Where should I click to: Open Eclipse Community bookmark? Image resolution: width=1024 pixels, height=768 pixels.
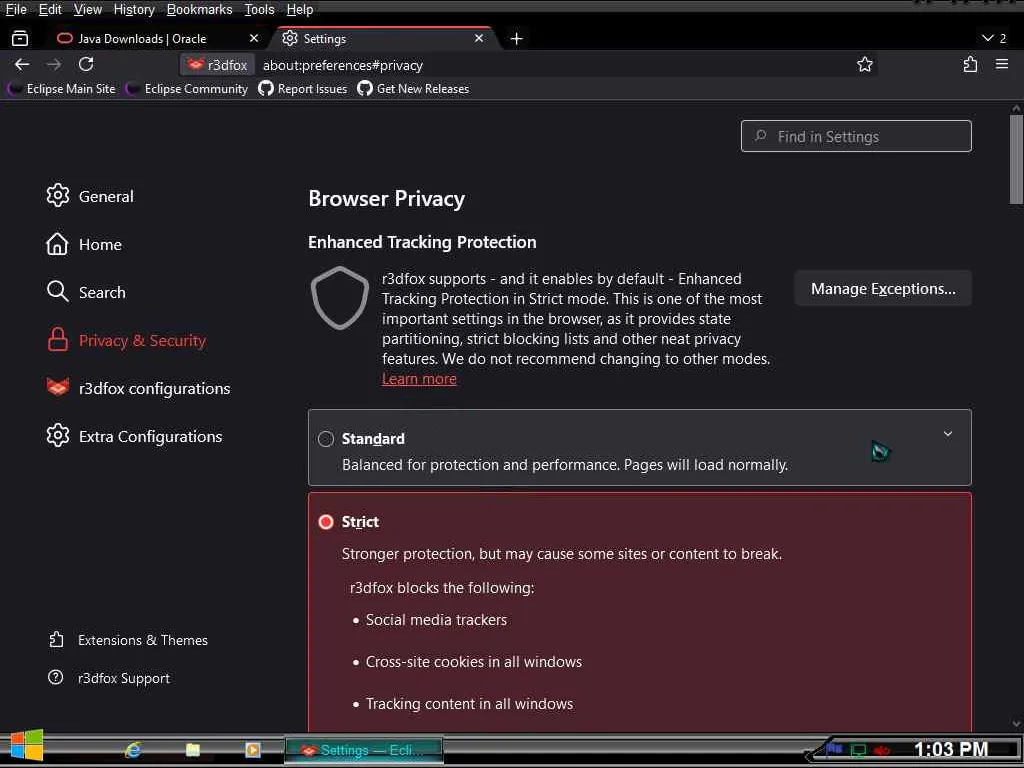(187, 89)
